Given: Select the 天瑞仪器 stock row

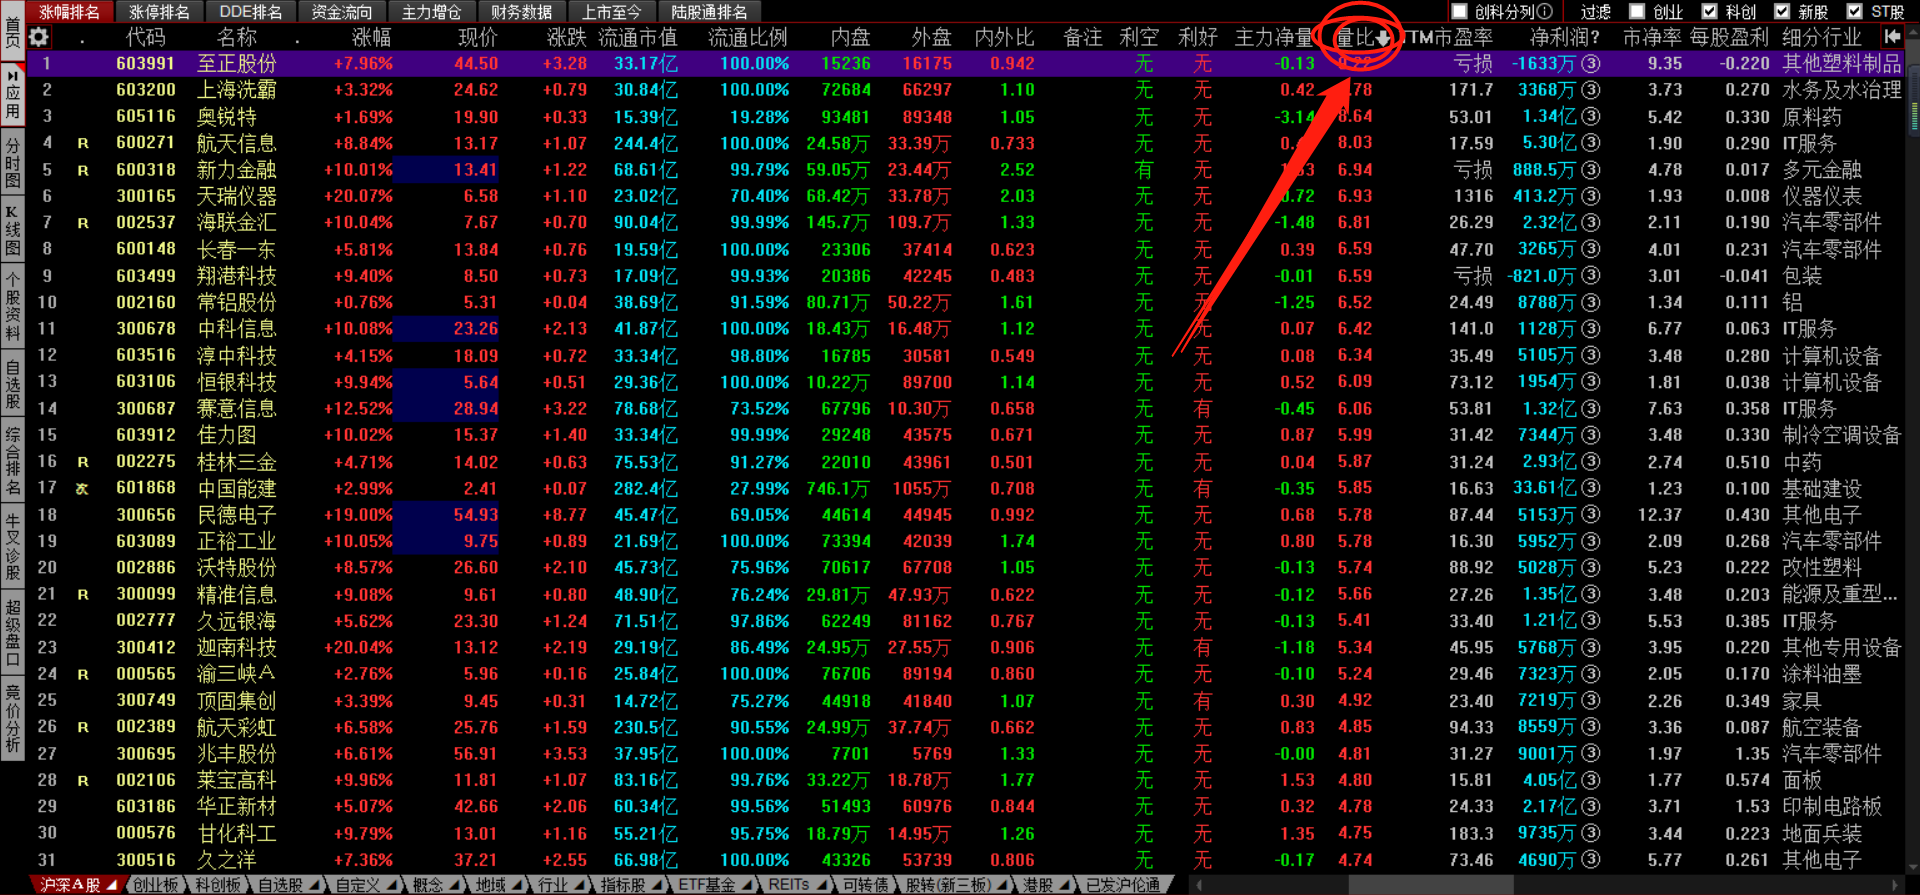Looking at the screenshot, I should click(x=236, y=197).
